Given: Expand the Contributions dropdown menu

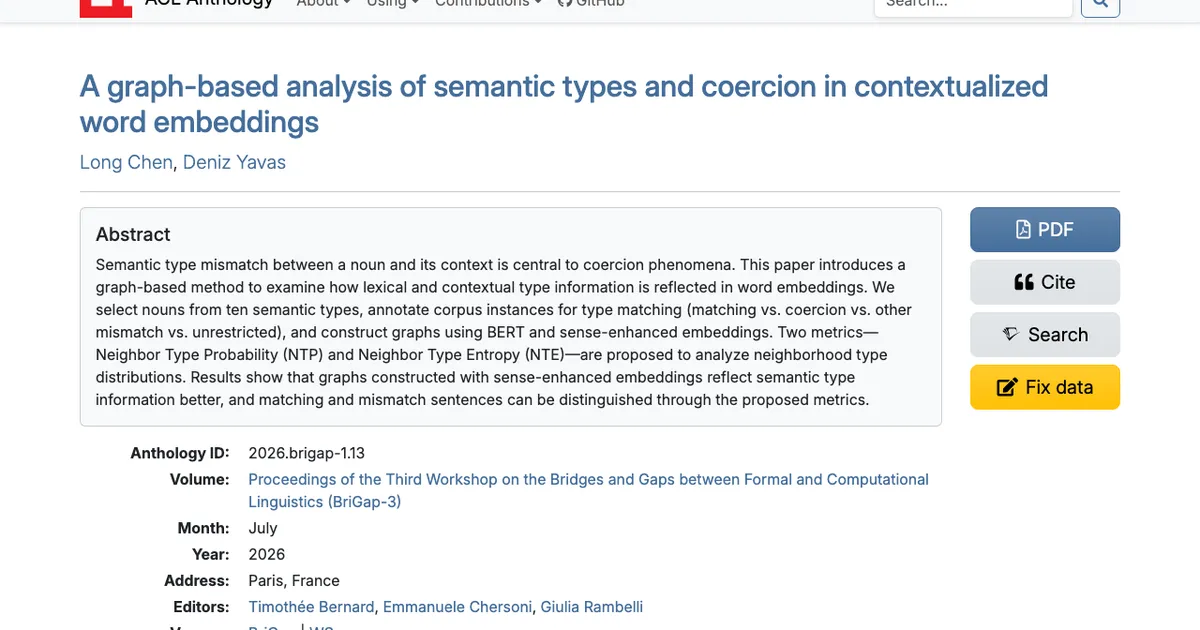Looking at the screenshot, I should 489,3.
